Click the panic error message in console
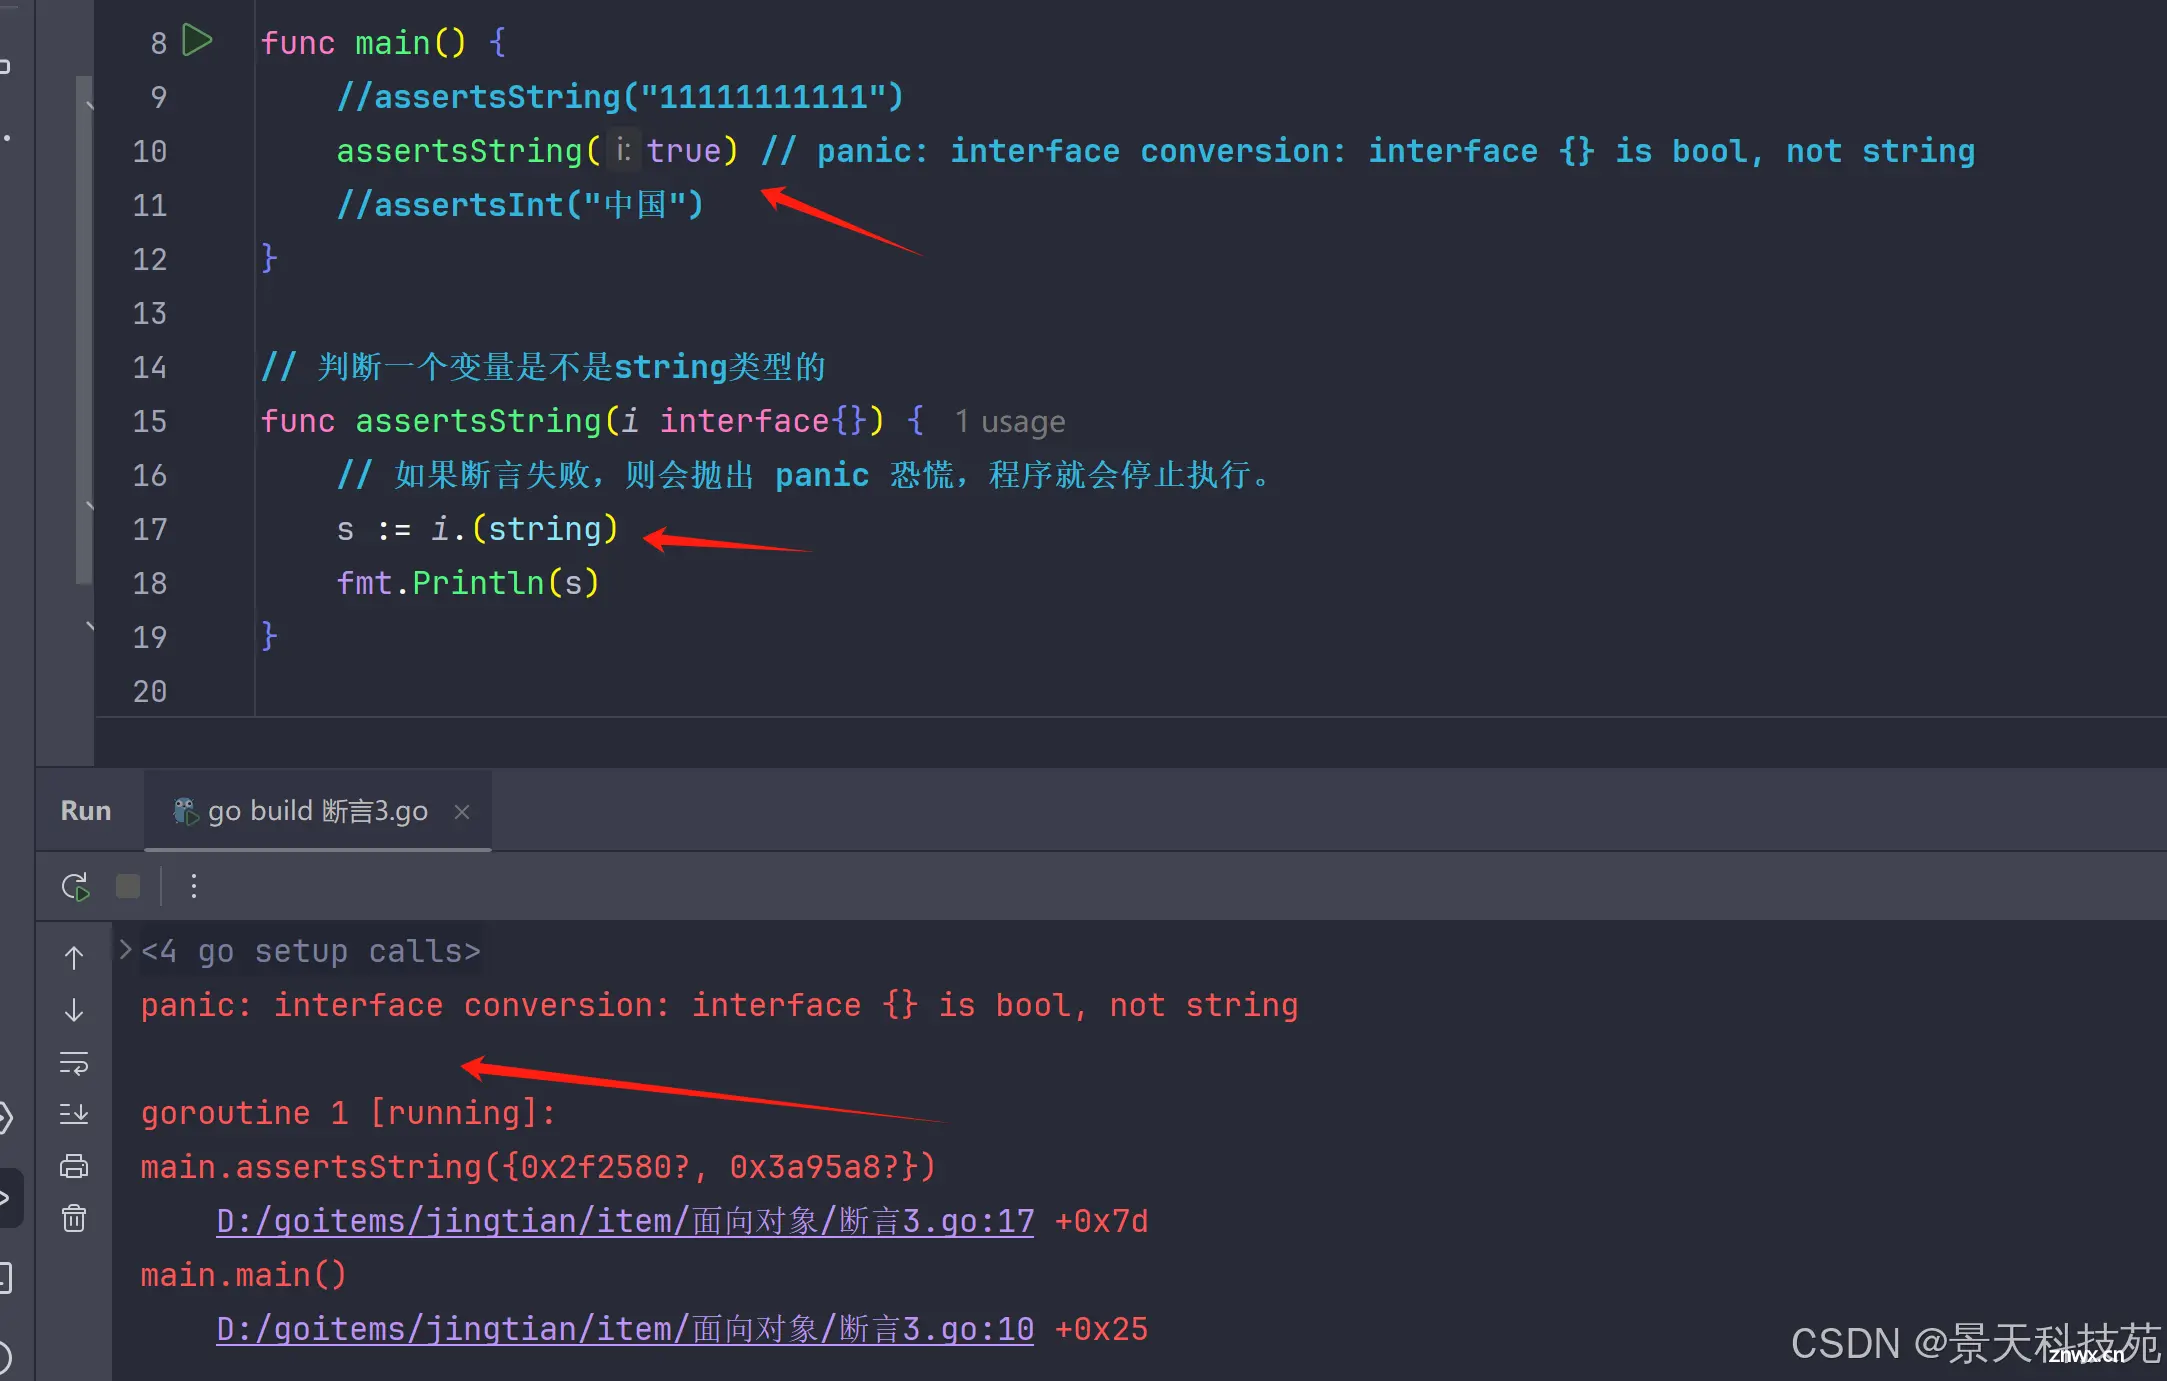Image resolution: width=2167 pixels, height=1381 pixels. pos(719,1005)
